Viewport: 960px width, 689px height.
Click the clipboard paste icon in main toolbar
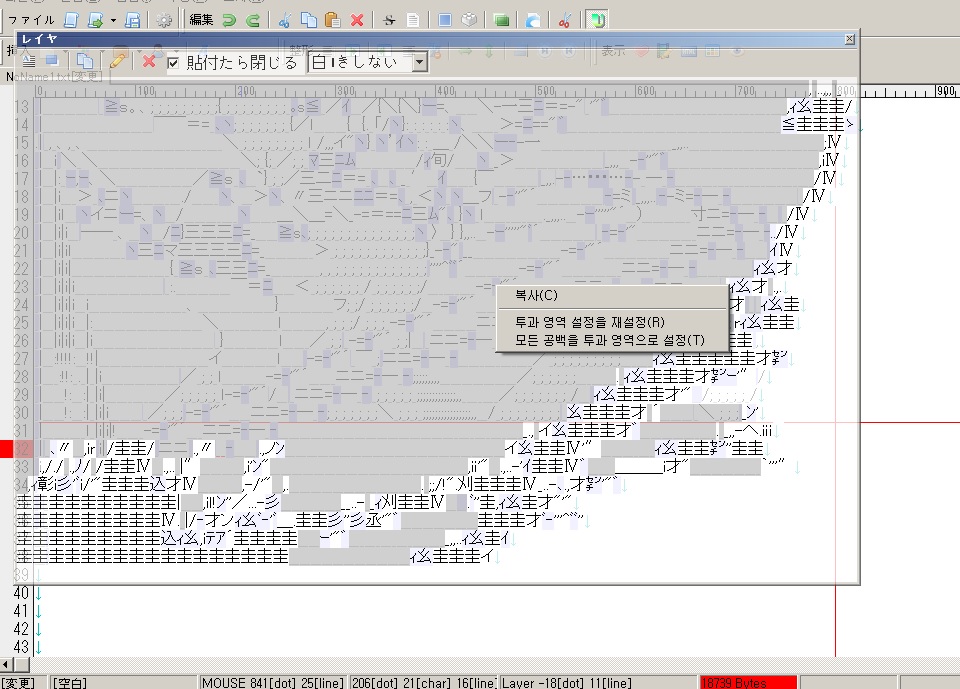pos(333,19)
